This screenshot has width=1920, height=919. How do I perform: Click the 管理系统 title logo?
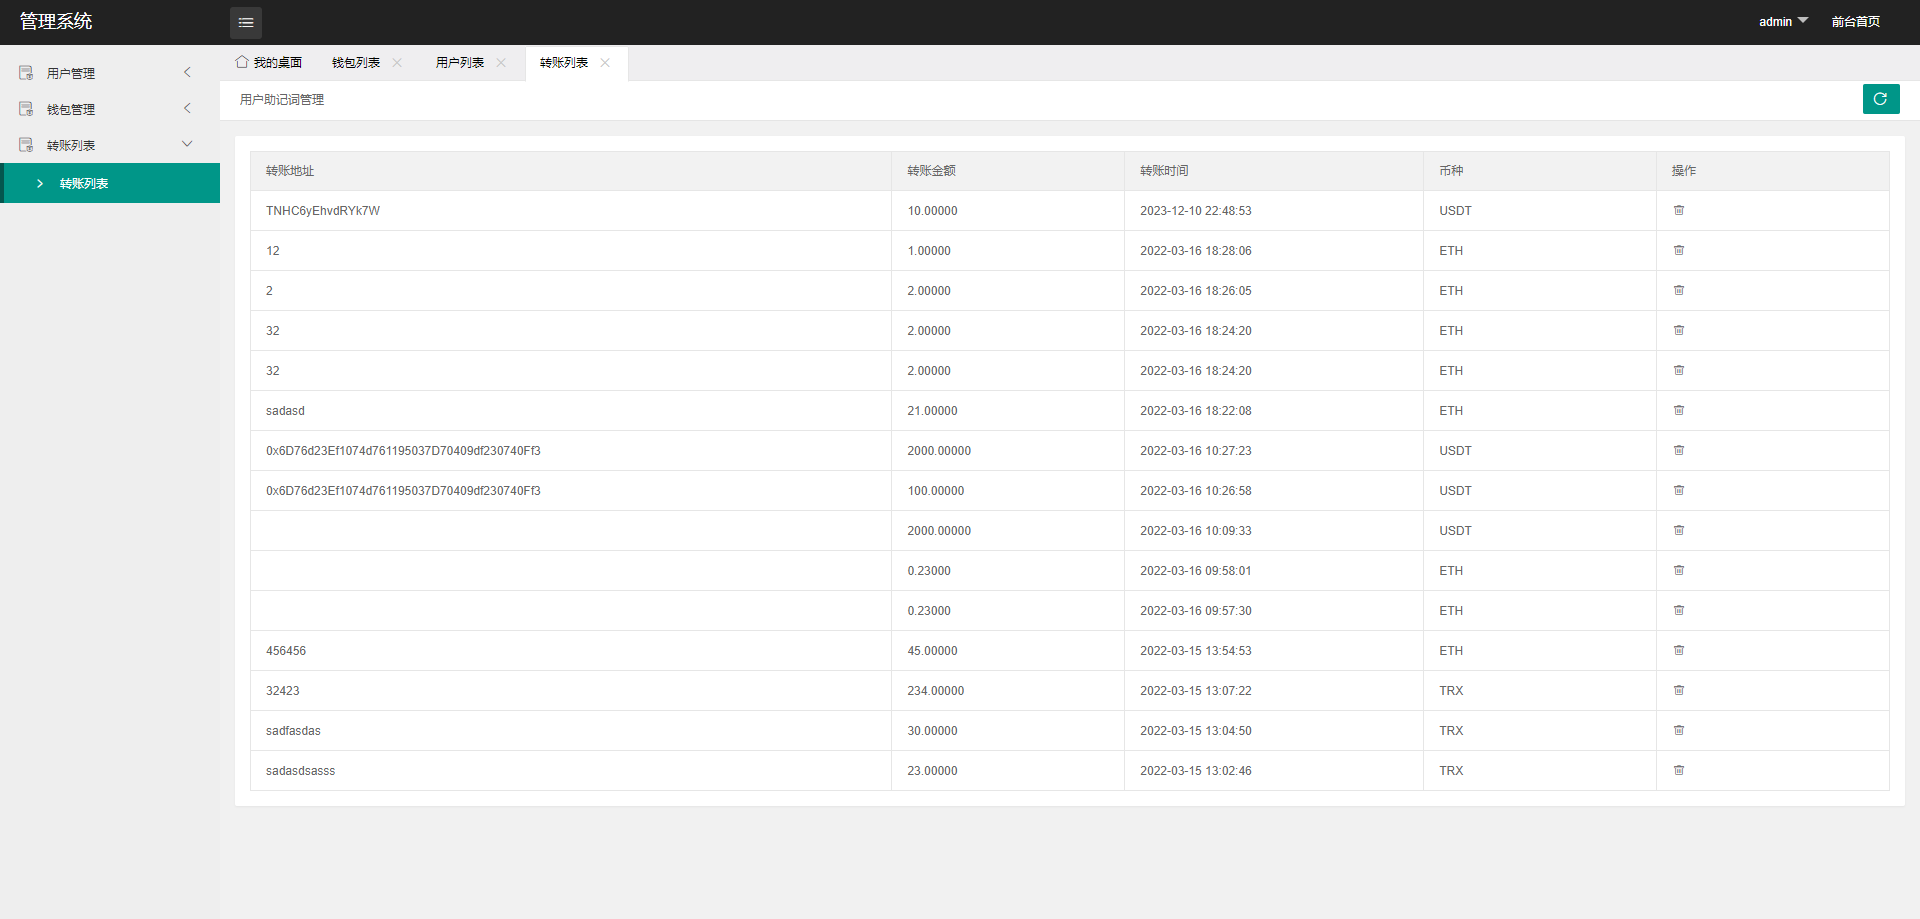[56, 21]
